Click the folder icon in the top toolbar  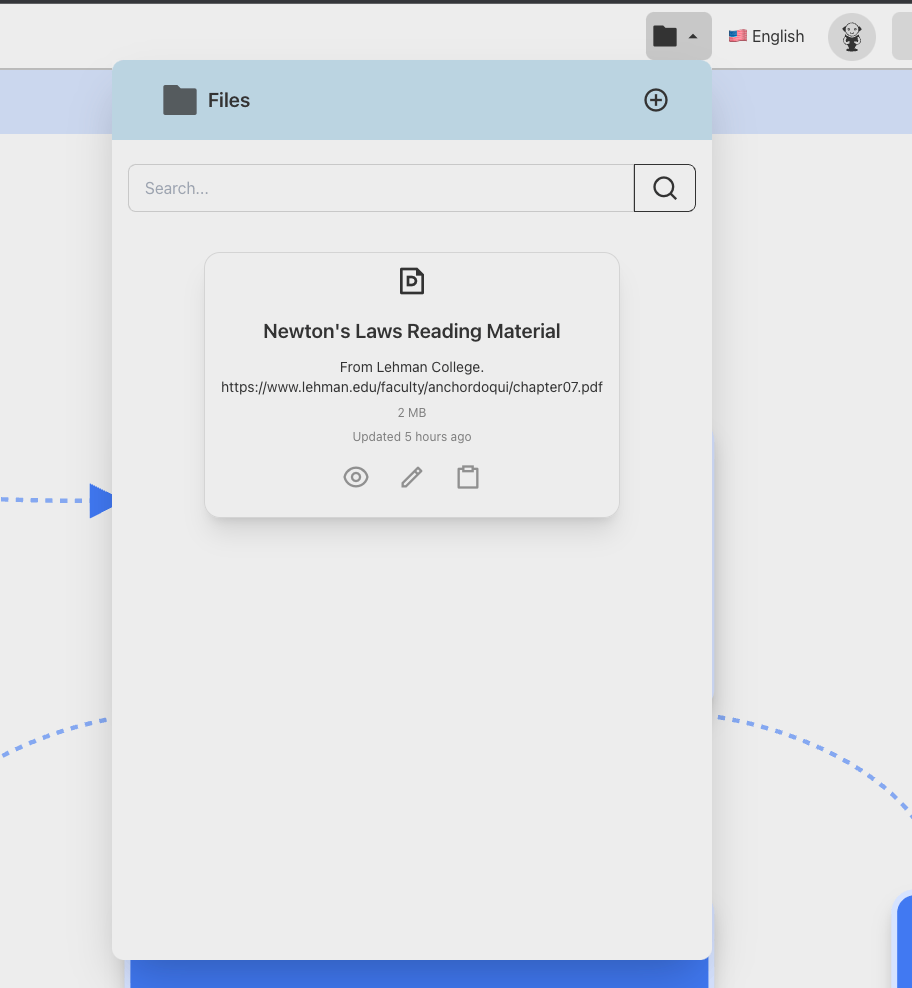click(665, 36)
